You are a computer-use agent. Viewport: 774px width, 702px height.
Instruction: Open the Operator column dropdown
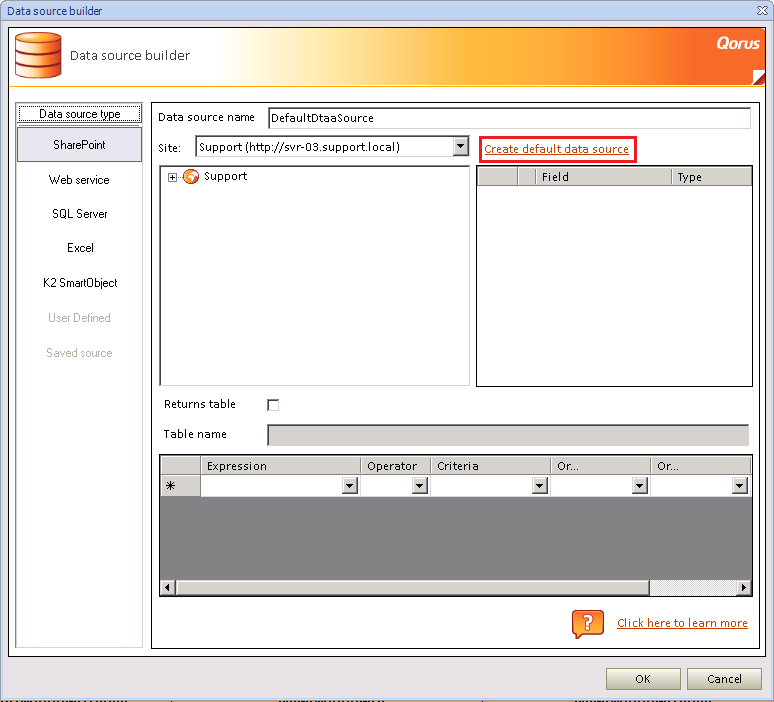420,486
